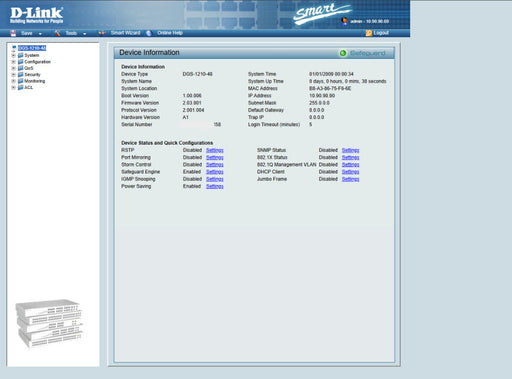Image resolution: width=512 pixels, height=379 pixels.
Task: Click the Tools wrench icon
Action: (x=58, y=33)
